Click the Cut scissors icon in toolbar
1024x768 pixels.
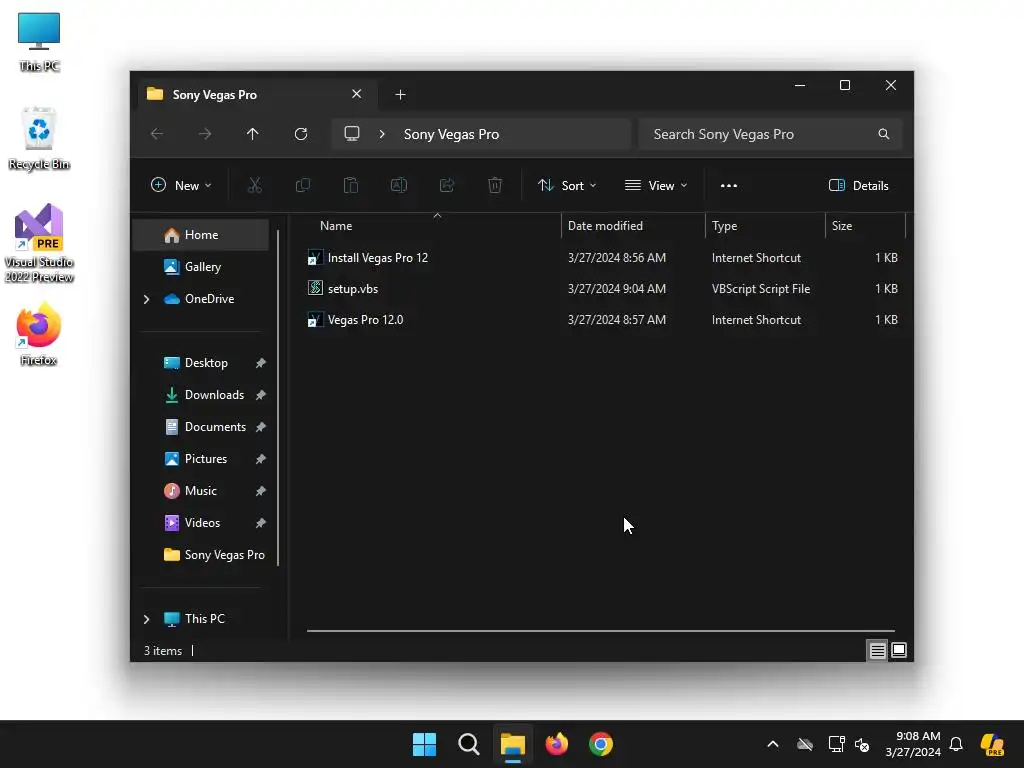click(255, 185)
